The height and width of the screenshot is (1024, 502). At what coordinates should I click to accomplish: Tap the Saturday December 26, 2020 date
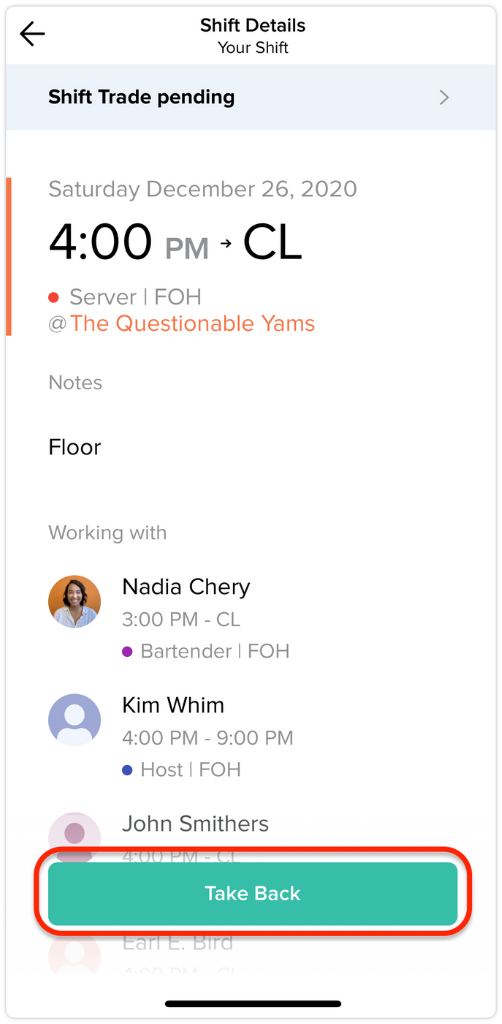click(x=202, y=189)
